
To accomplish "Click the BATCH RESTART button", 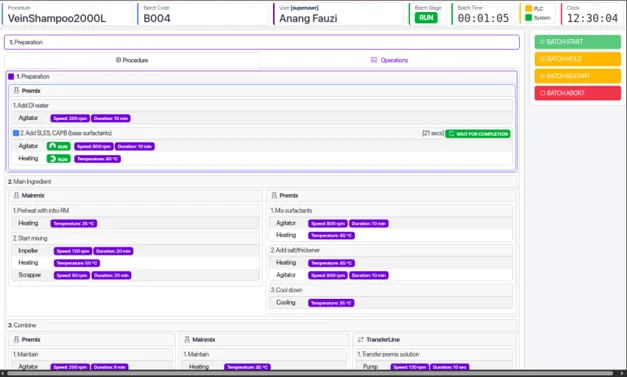I will [x=578, y=76].
